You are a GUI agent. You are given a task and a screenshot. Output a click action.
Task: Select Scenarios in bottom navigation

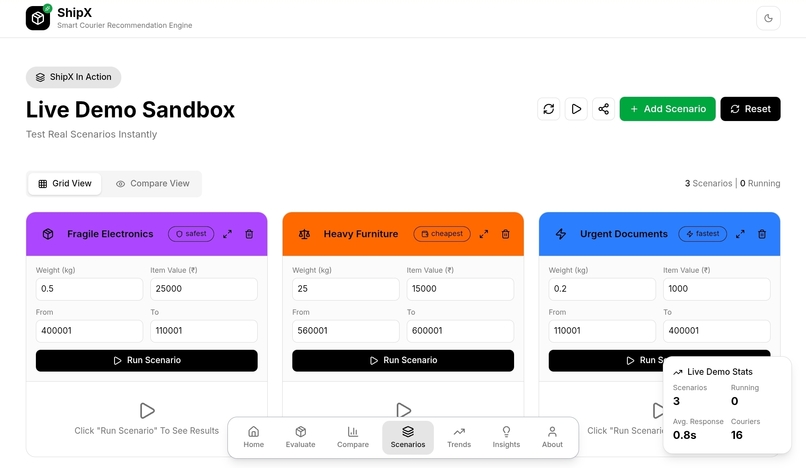[408, 438]
